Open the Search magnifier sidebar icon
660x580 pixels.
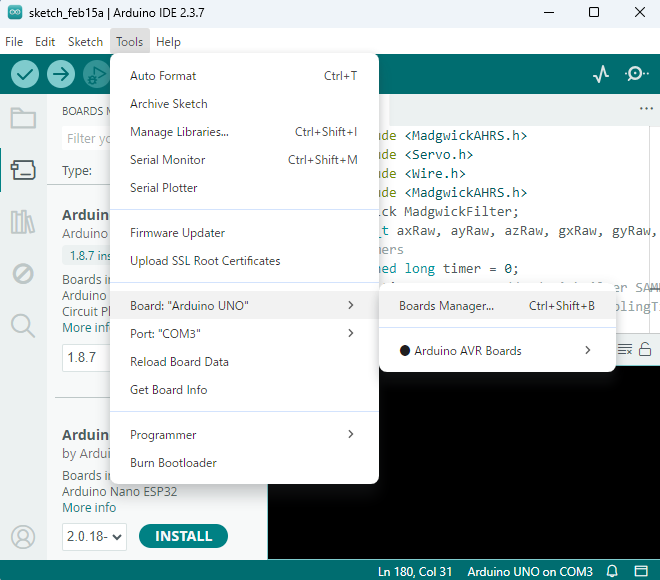click(x=23, y=325)
